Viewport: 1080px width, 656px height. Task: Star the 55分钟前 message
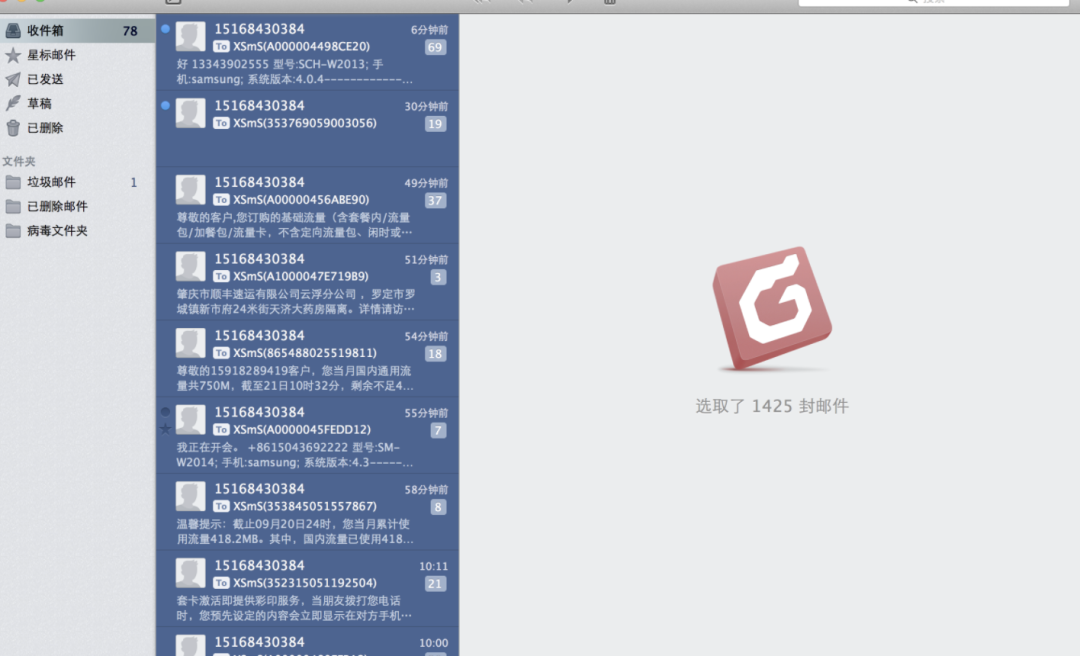(165, 429)
